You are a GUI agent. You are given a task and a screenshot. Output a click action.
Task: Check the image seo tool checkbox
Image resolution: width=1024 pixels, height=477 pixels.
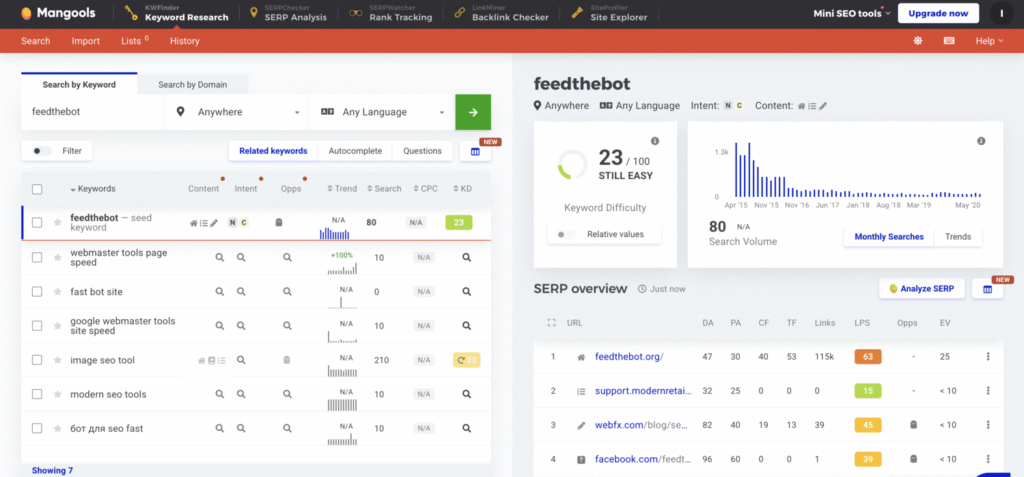[37, 360]
